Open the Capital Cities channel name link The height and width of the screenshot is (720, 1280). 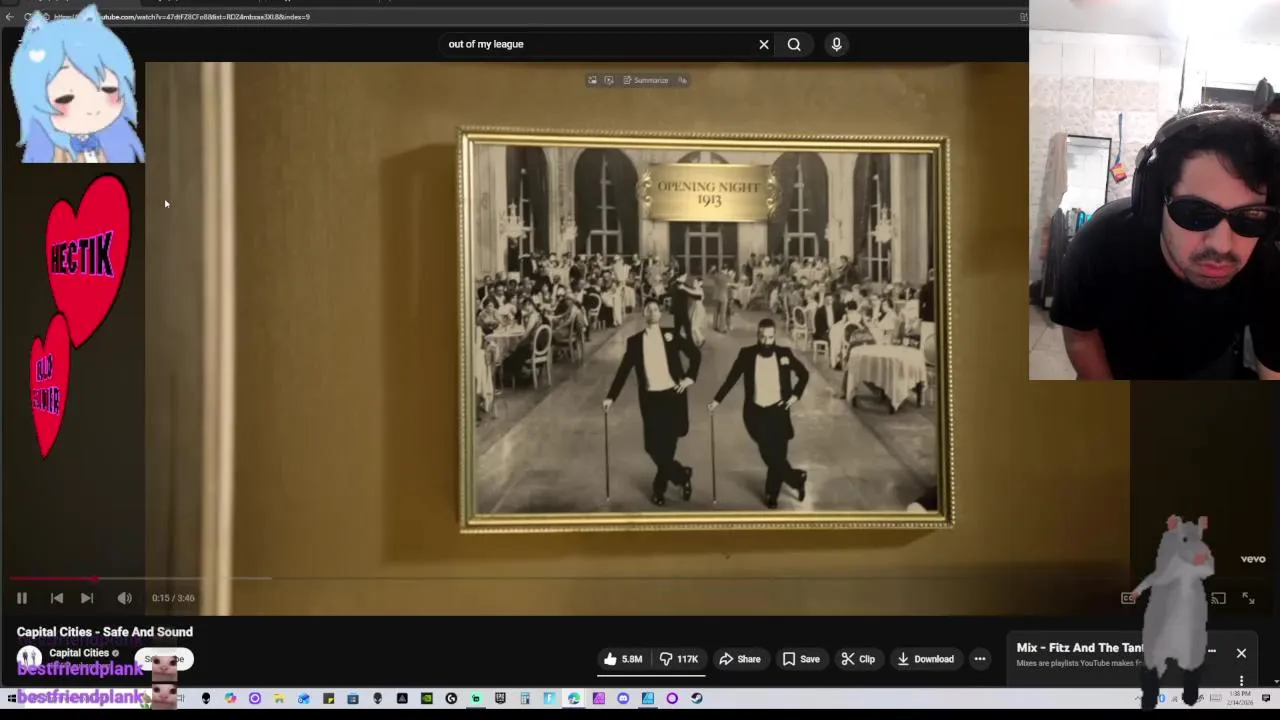(79, 653)
